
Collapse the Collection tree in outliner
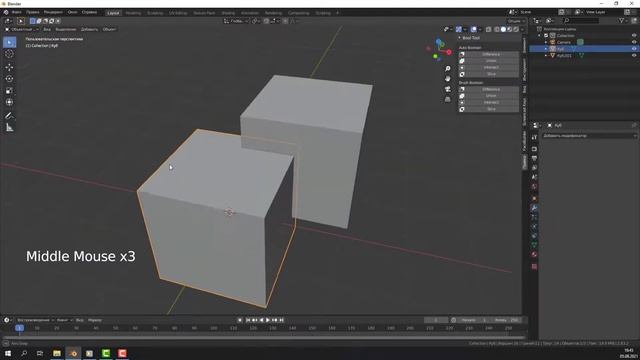click(x=540, y=36)
